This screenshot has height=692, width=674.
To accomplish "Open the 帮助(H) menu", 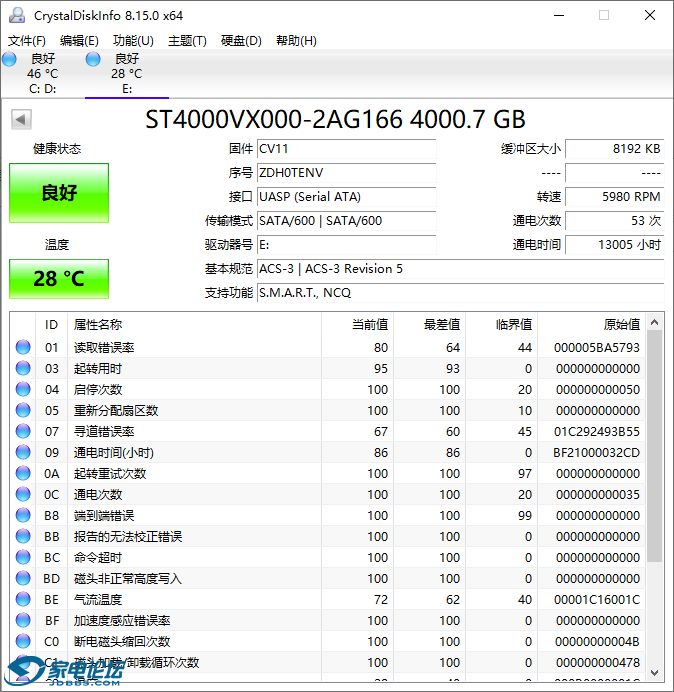I will pyautogui.click(x=296, y=41).
